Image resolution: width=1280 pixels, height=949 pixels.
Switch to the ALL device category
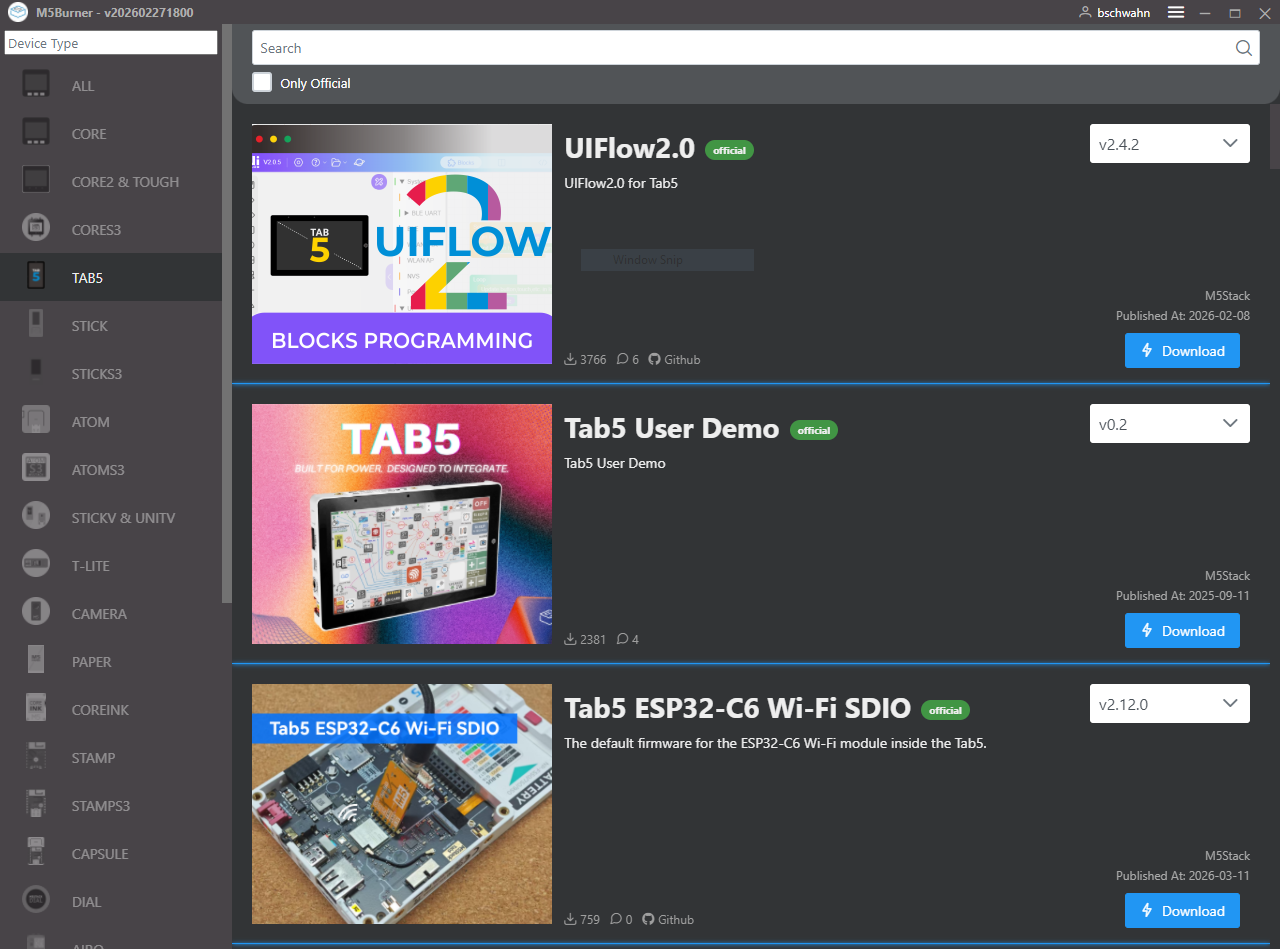(x=83, y=86)
